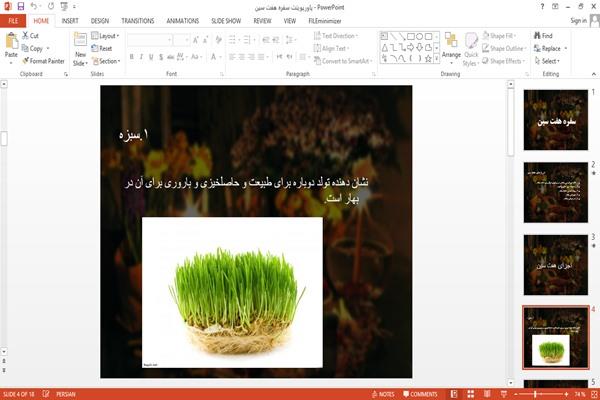Click the Save icon in quick access toolbar
600x400 pixels.
21,7
